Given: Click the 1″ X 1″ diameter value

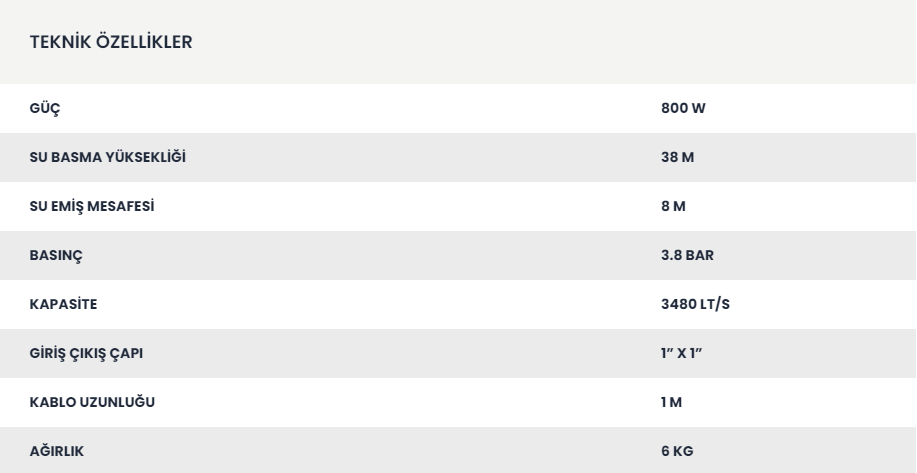Looking at the screenshot, I should [681, 353].
